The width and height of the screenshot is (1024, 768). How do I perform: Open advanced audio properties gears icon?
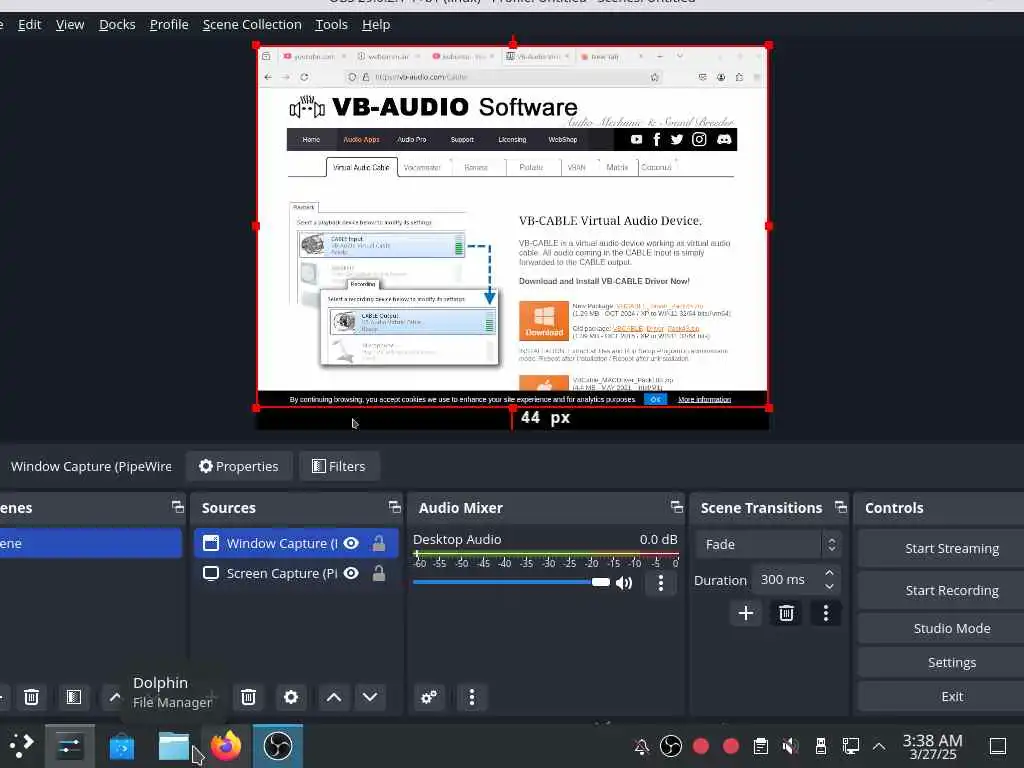[429, 697]
